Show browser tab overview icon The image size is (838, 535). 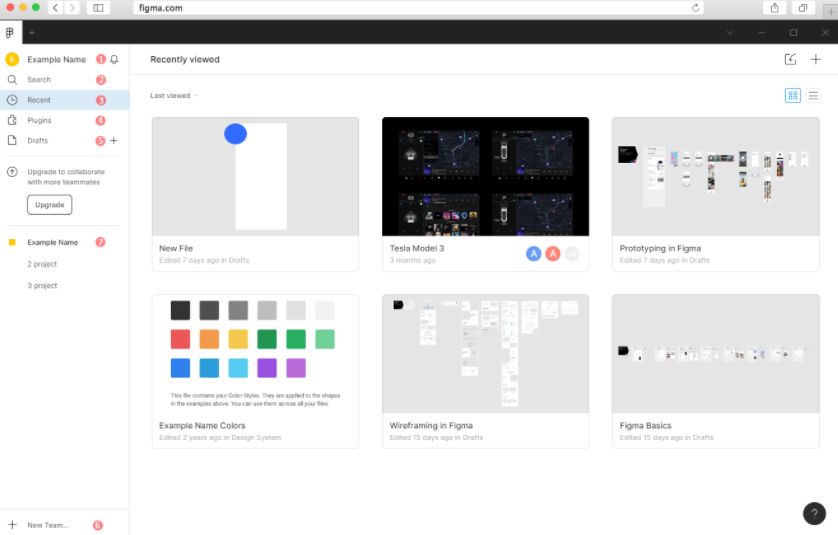(x=803, y=7)
